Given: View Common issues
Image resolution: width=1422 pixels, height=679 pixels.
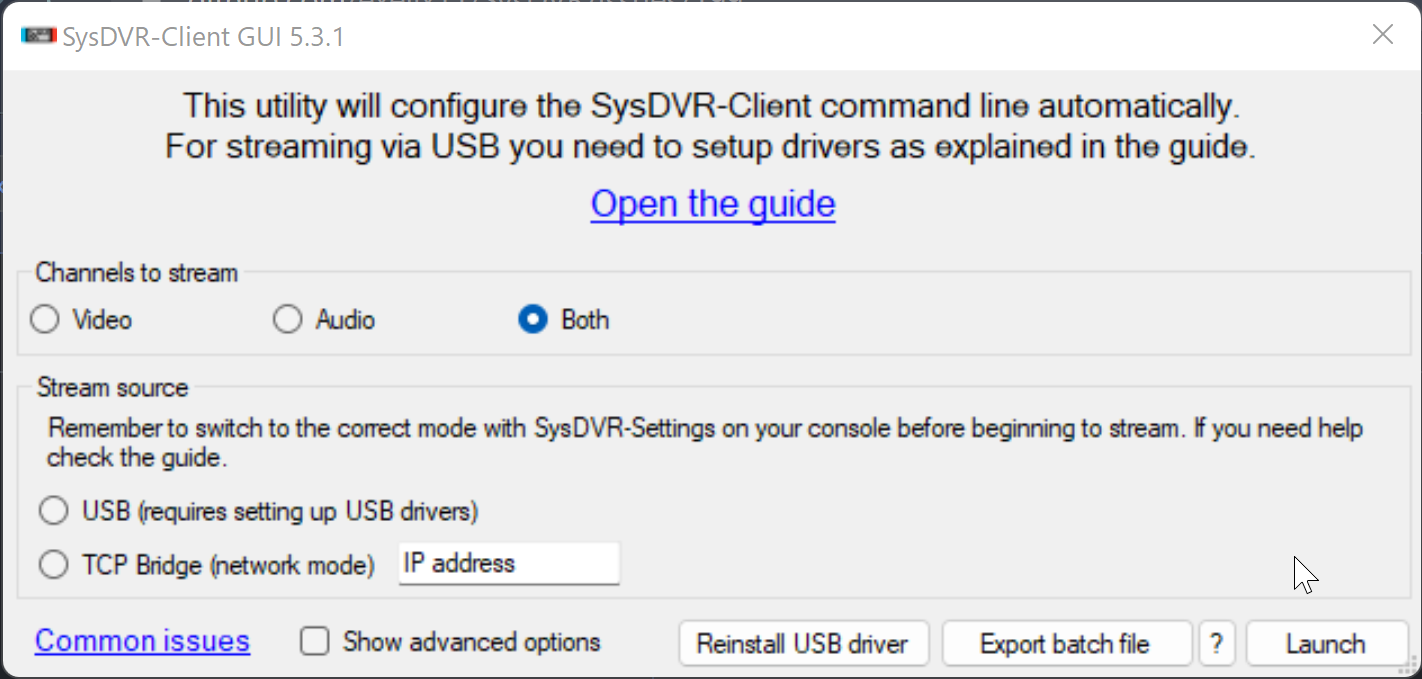Looking at the screenshot, I should point(141,641).
